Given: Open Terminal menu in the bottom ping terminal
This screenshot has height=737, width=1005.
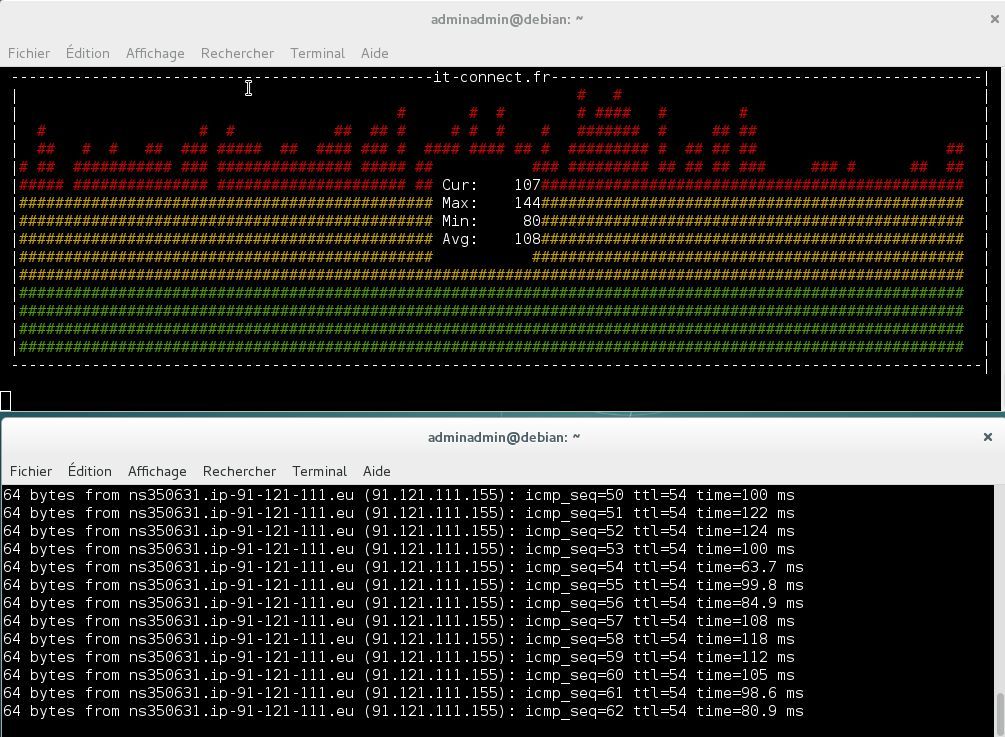Looking at the screenshot, I should [319, 471].
